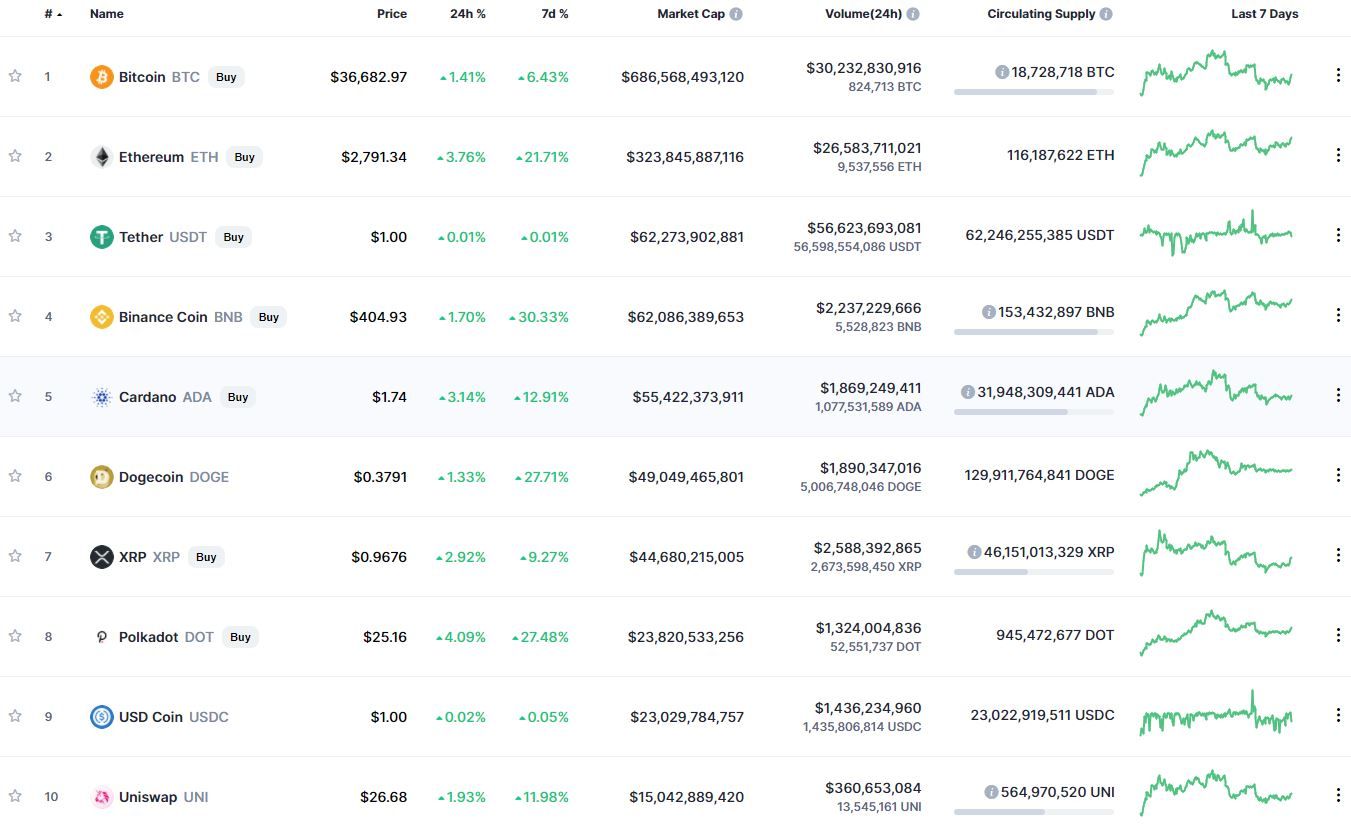
Task: Open the USD Coin USDC page link
Action: [x=174, y=717]
